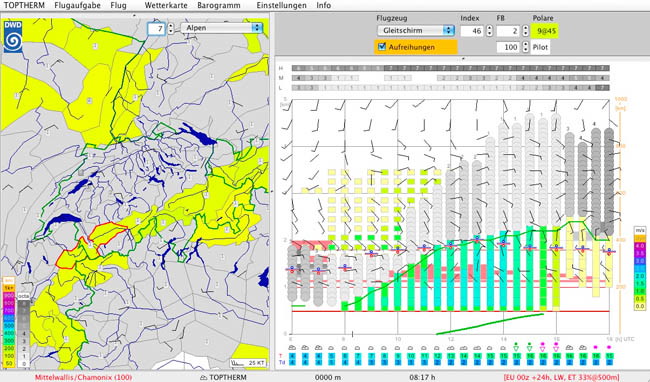Viewport: 650px width, 382px height.
Task: Click the first cloud icon in forecast row
Action: click(292, 348)
